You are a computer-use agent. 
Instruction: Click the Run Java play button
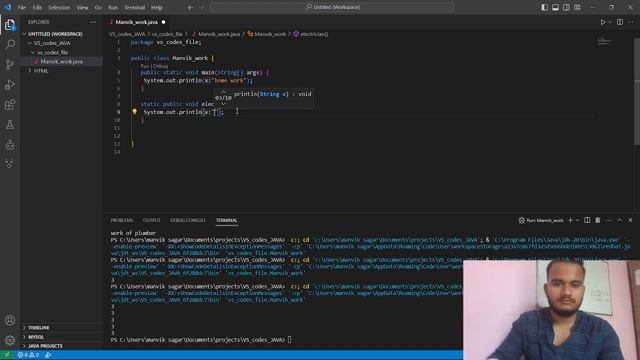[x=602, y=22]
